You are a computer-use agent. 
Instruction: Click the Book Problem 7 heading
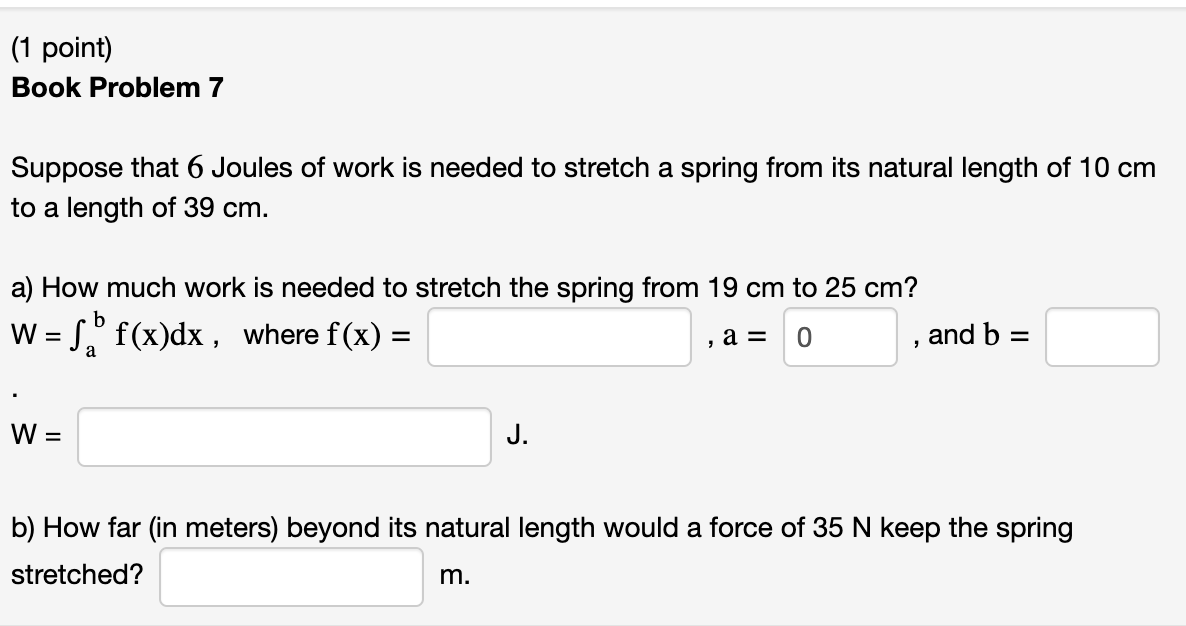[116, 88]
